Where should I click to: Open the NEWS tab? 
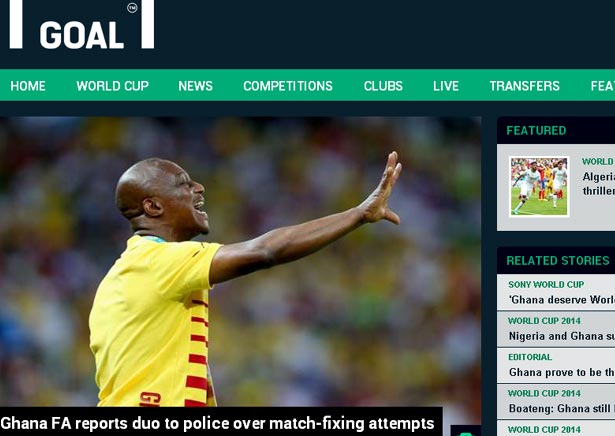pyautogui.click(x=195, y=86)
